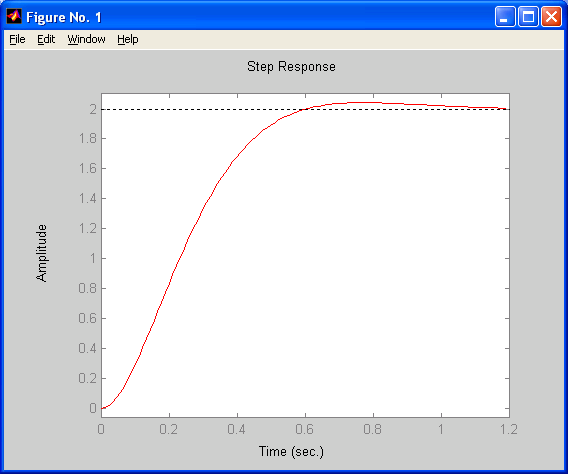Open the Help menu
The height and width of the screenshot is (474, 568).
tap(128, 39)
